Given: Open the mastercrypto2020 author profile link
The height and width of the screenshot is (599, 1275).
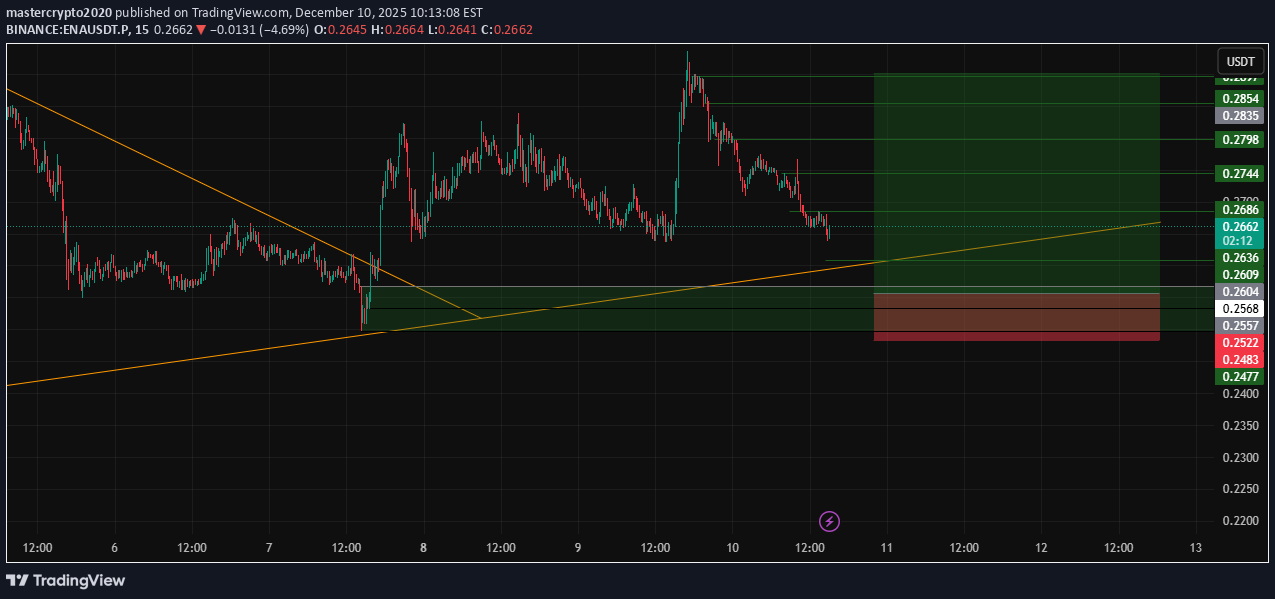Looking at the screenshot, I should click(x=58, y=13).
